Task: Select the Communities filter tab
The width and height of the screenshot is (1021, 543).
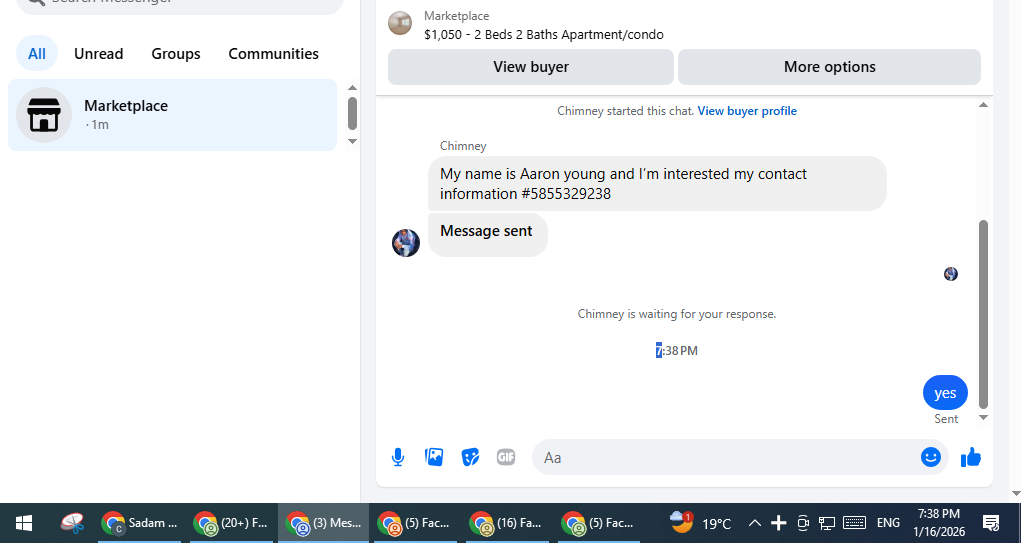Action: coord(273,53)
